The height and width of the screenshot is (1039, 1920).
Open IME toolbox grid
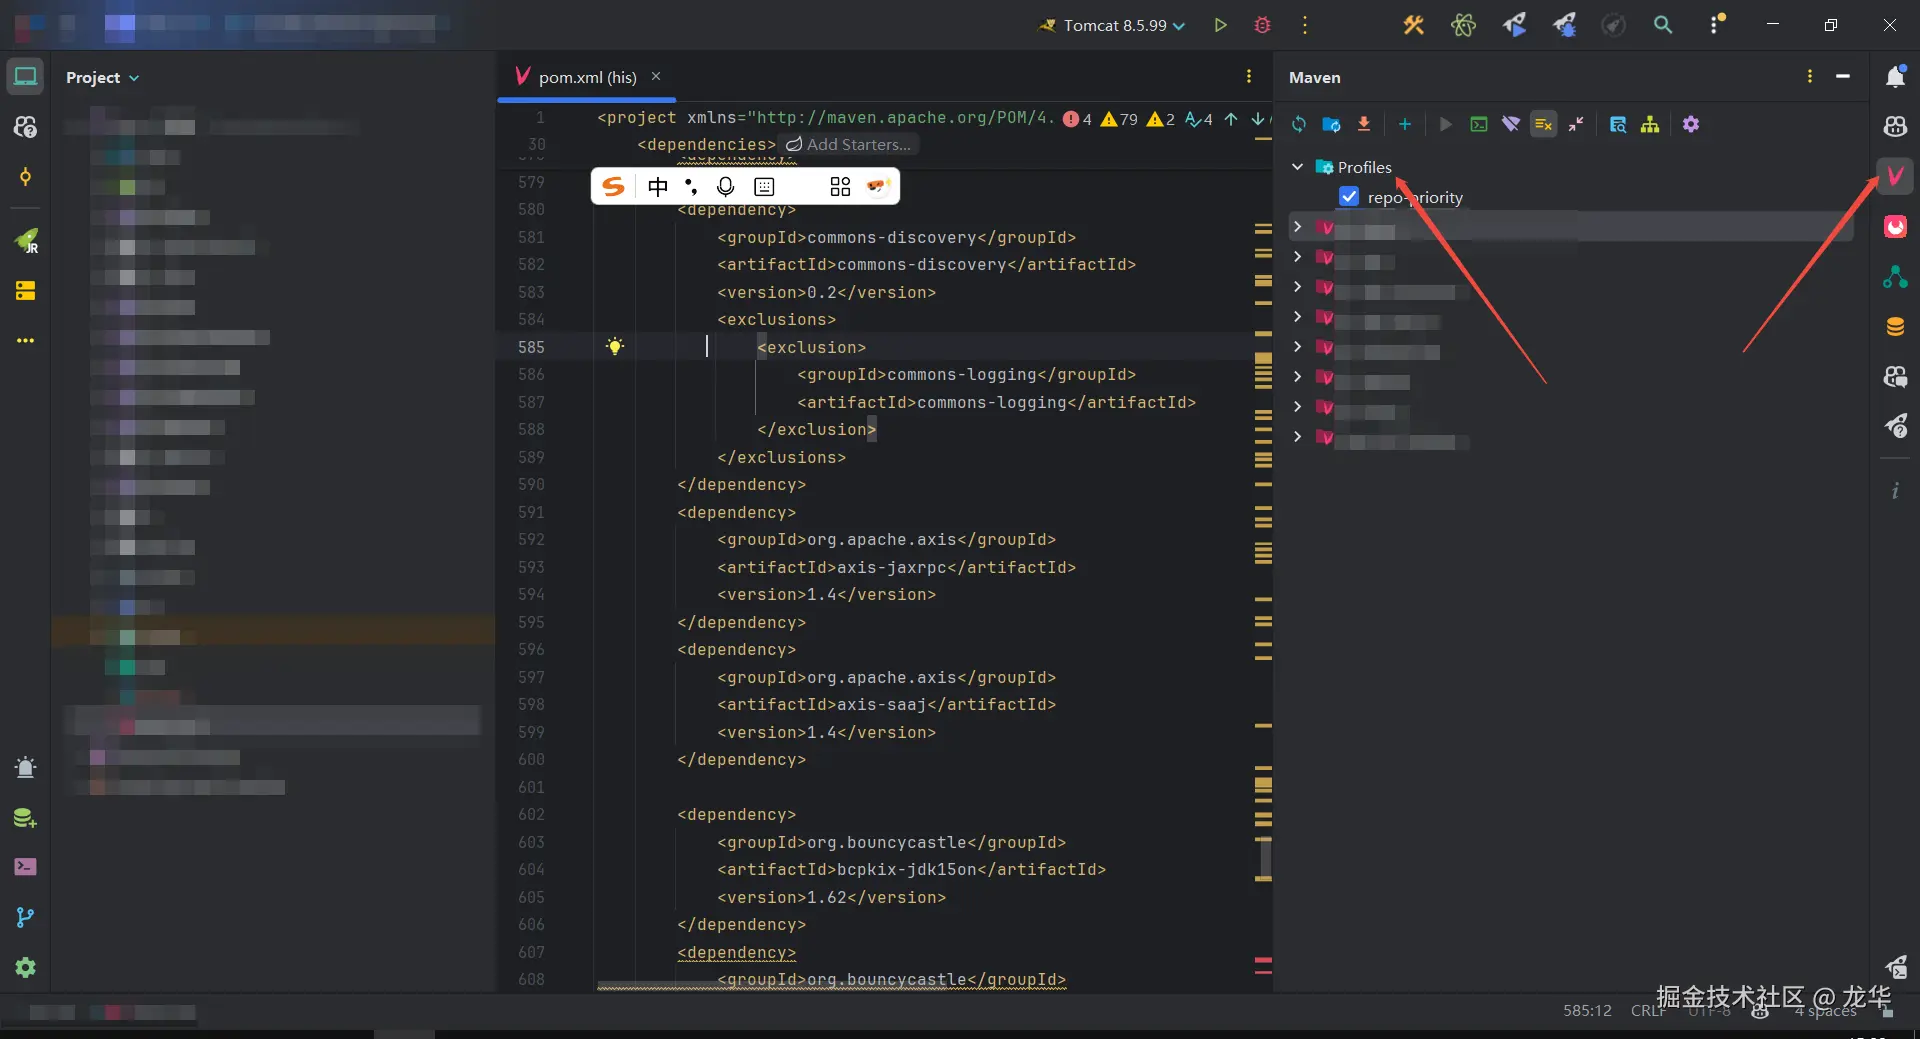(840, 186)
